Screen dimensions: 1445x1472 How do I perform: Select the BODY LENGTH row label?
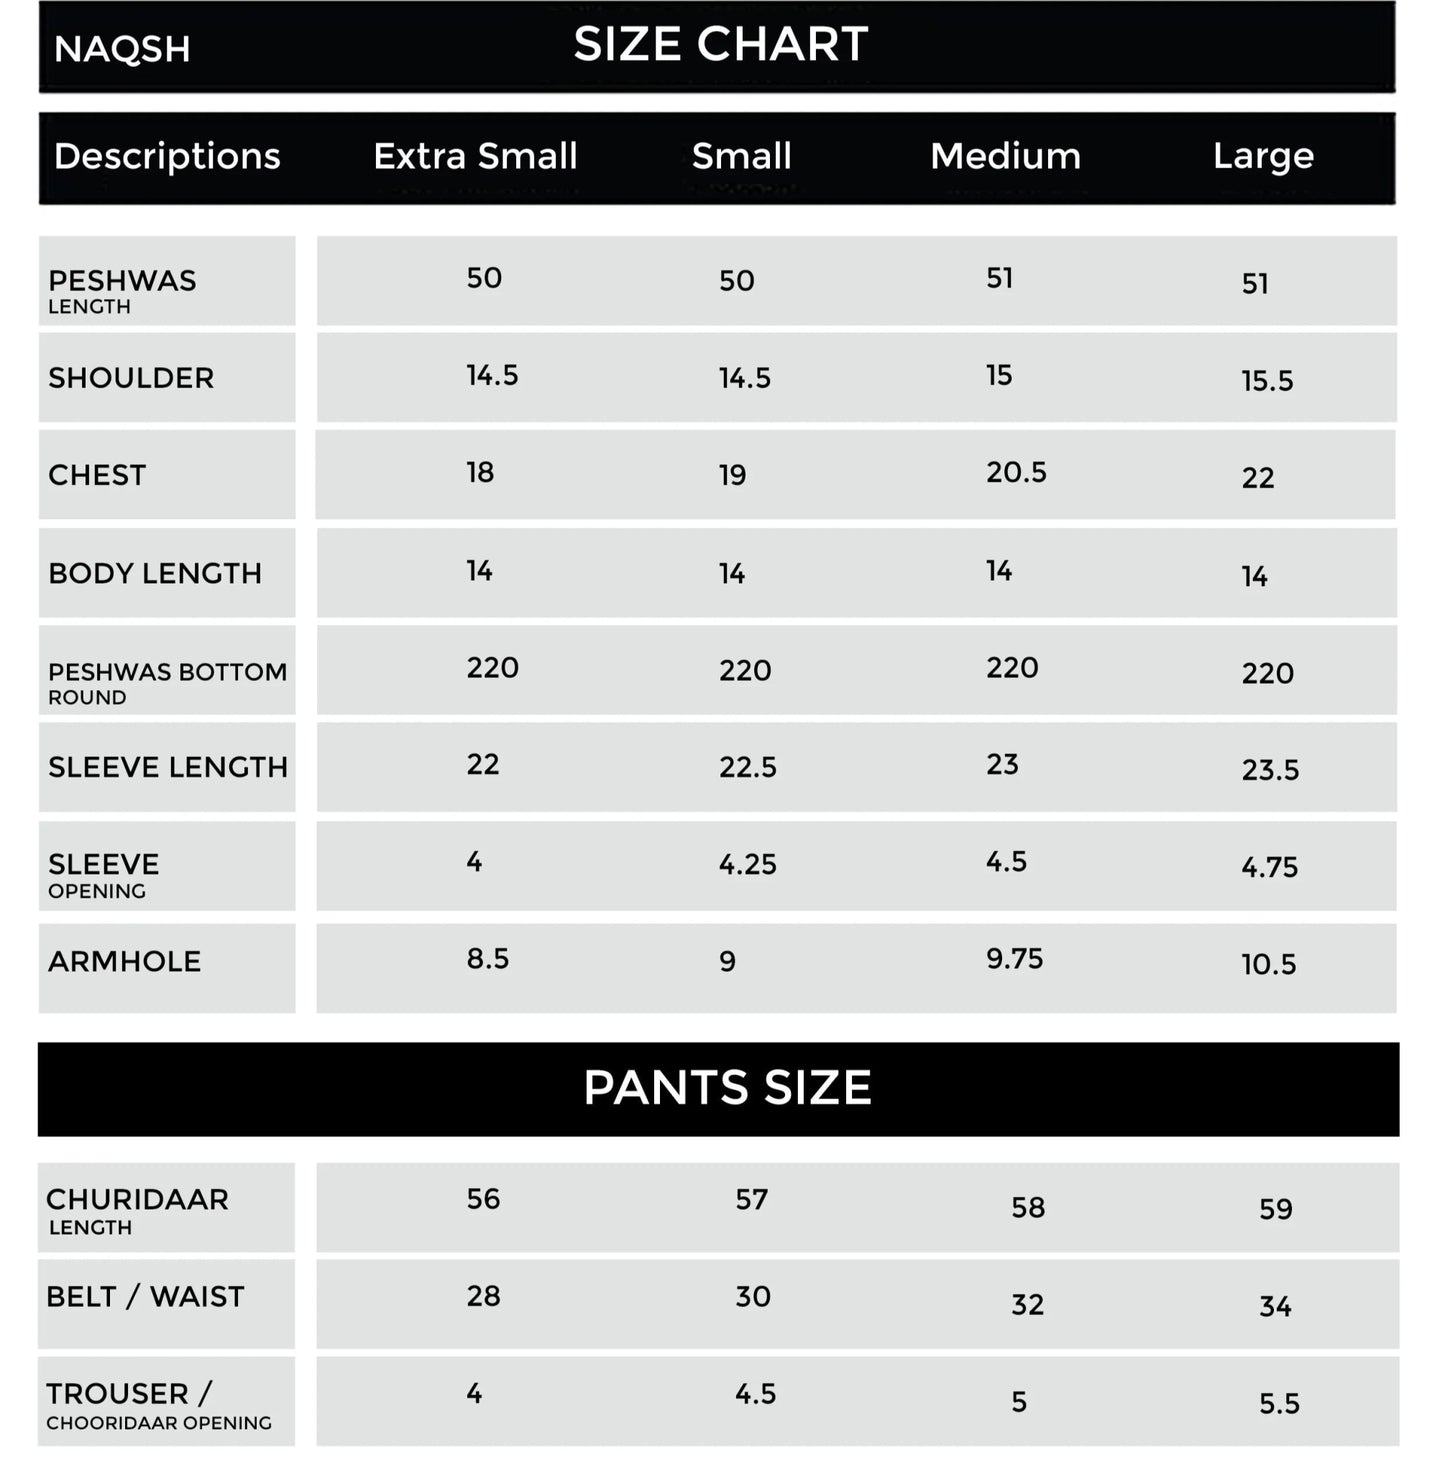pyautogui.click(x=155, y=573)
